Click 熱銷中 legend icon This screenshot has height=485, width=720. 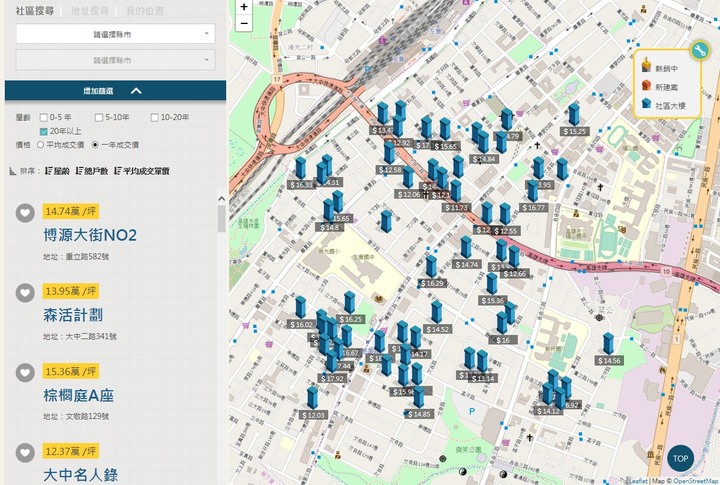point(647,66)
